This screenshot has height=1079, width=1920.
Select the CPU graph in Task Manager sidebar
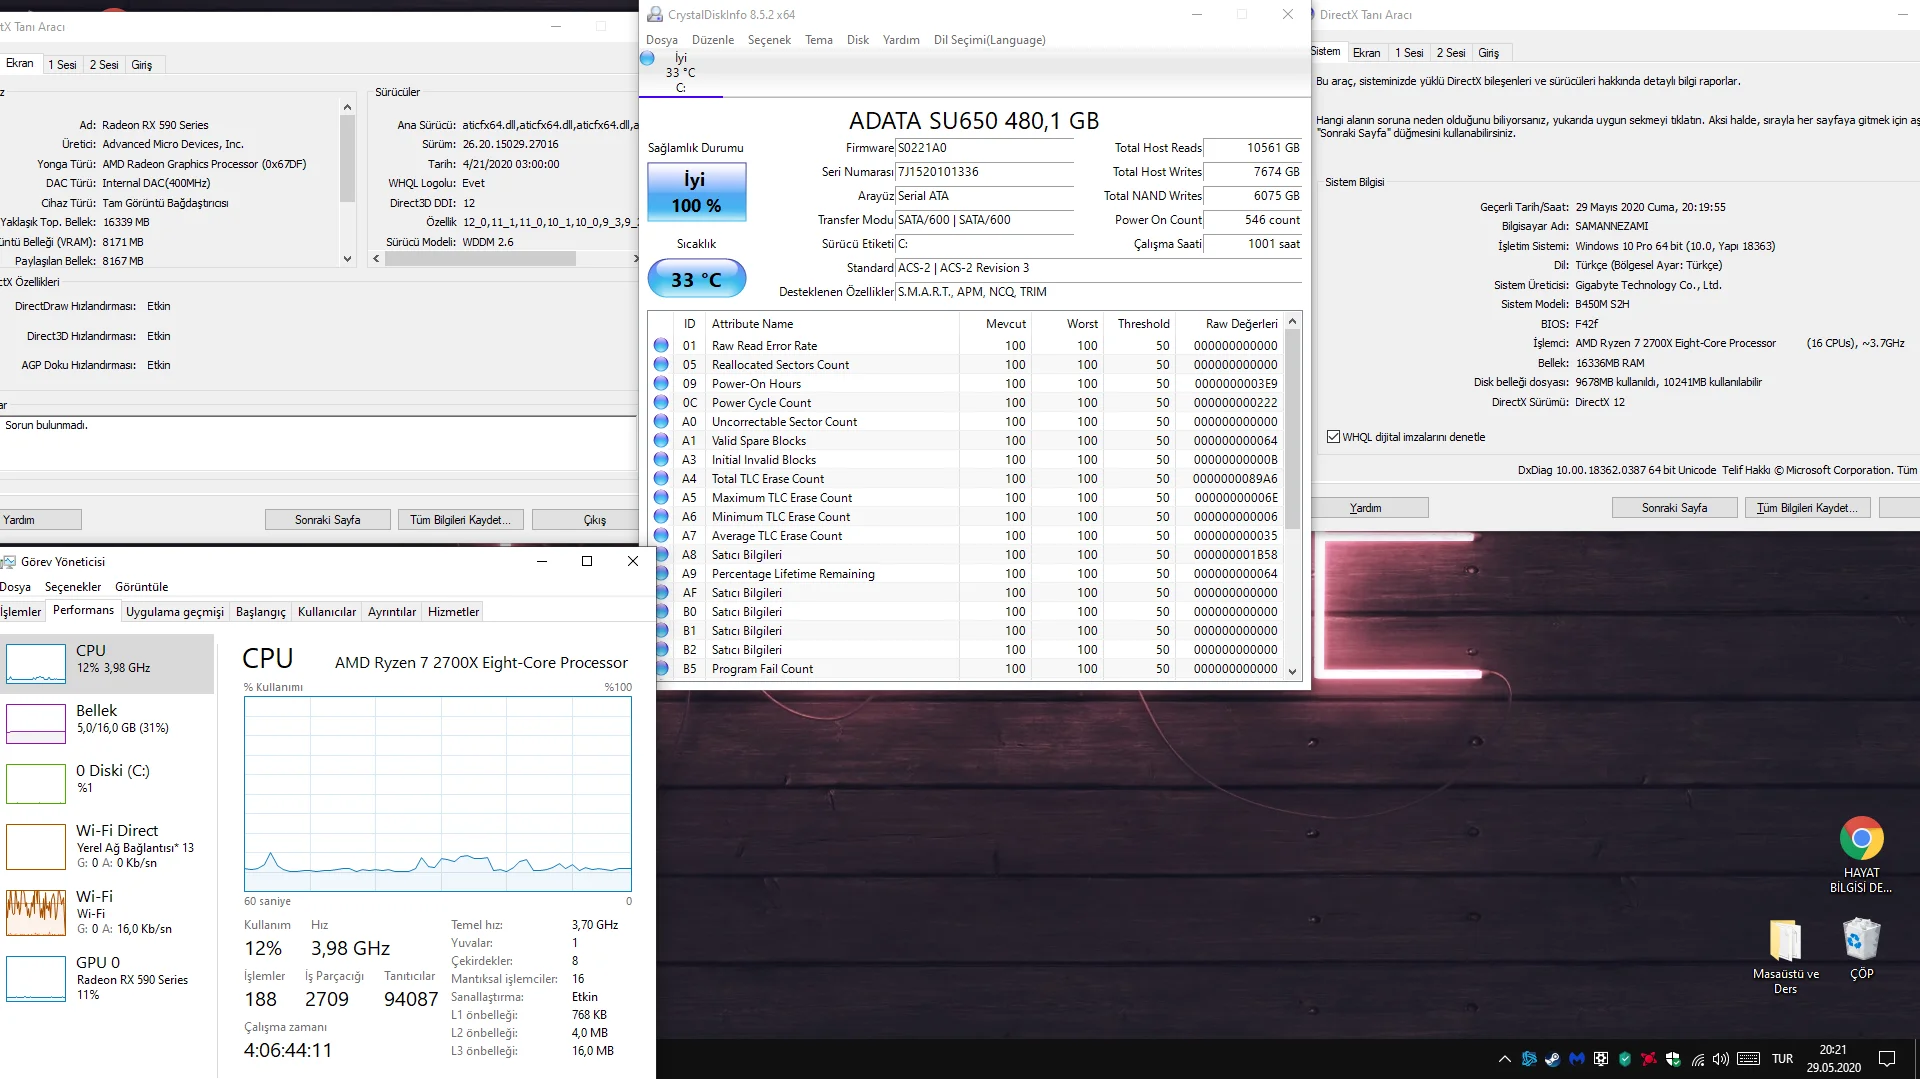coord(108,663)
